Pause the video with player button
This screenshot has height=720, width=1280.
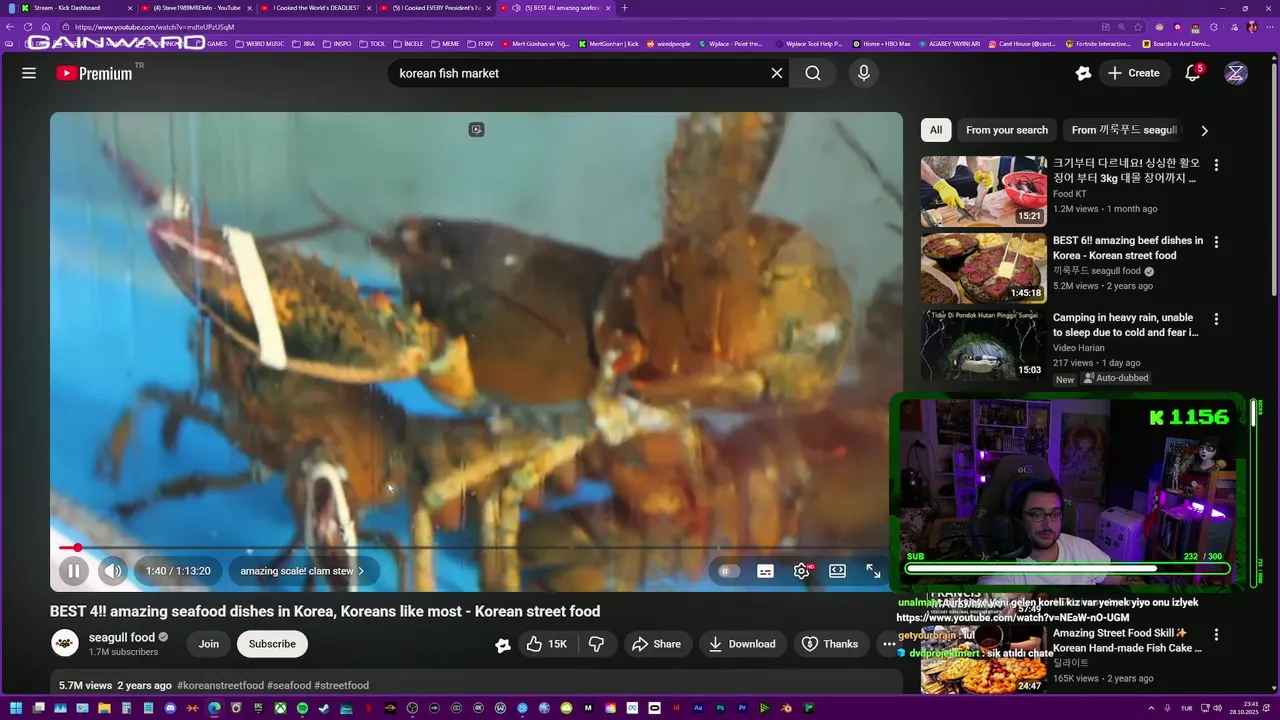pos(73,571)
